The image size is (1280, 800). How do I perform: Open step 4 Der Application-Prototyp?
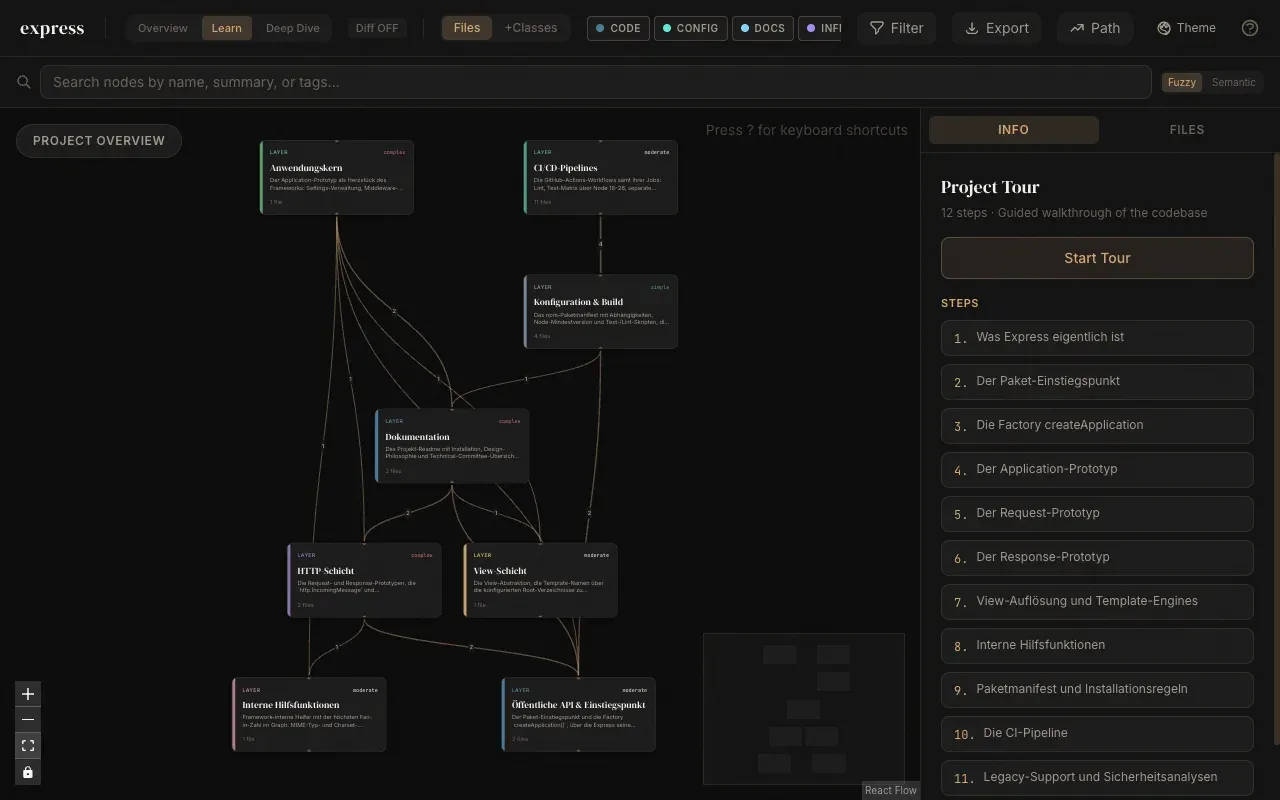tap(1097, 470)
